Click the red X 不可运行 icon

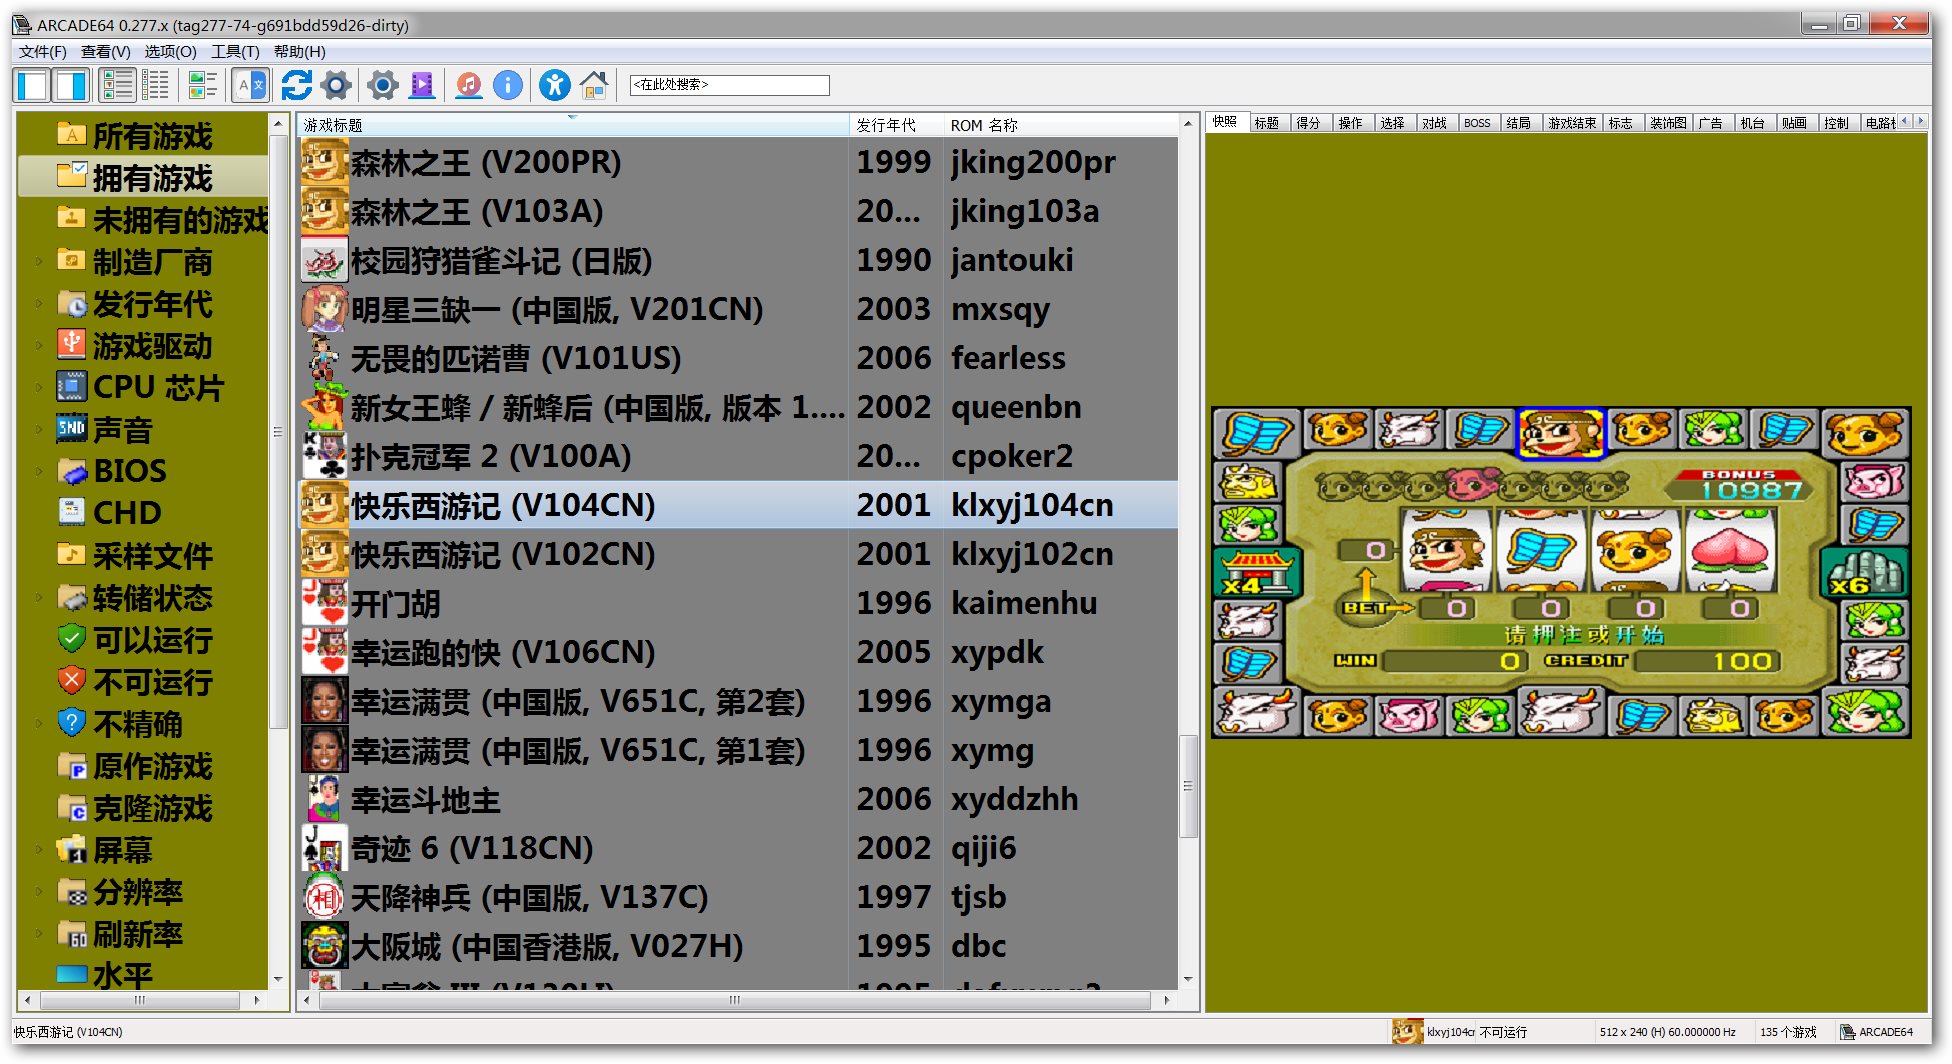point(72,680)
